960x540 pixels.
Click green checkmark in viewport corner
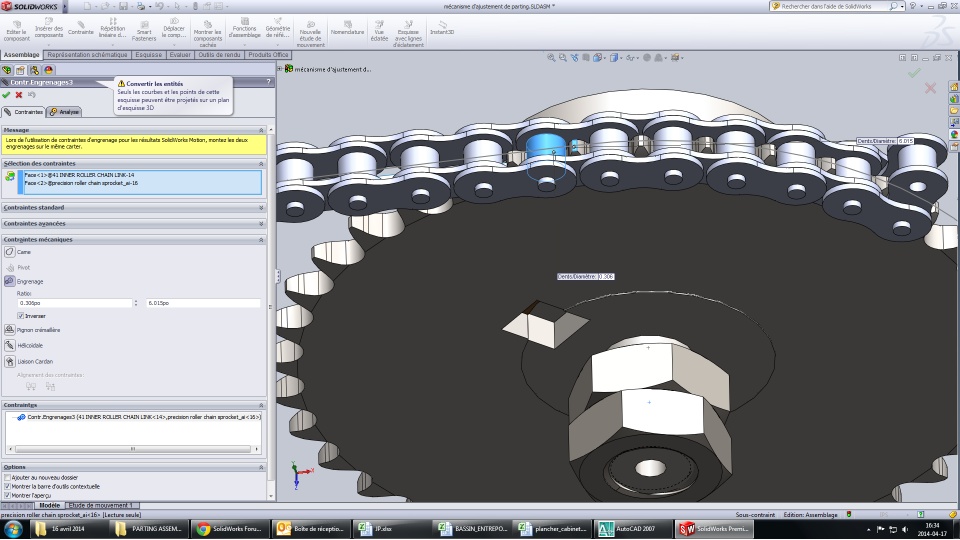(914, 73)
